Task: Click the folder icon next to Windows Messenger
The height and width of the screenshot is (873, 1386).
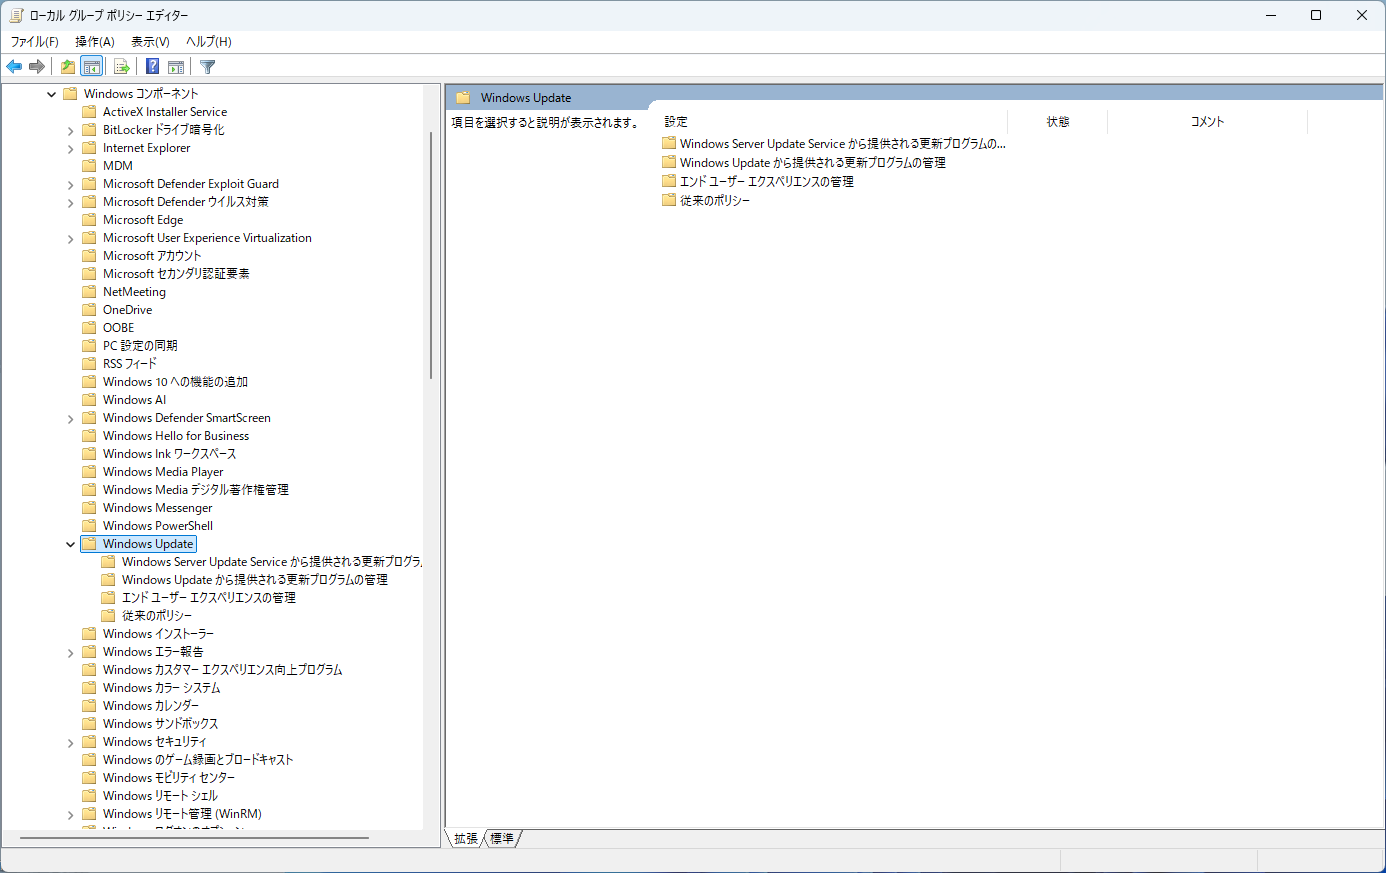Action: coord(89,508)
